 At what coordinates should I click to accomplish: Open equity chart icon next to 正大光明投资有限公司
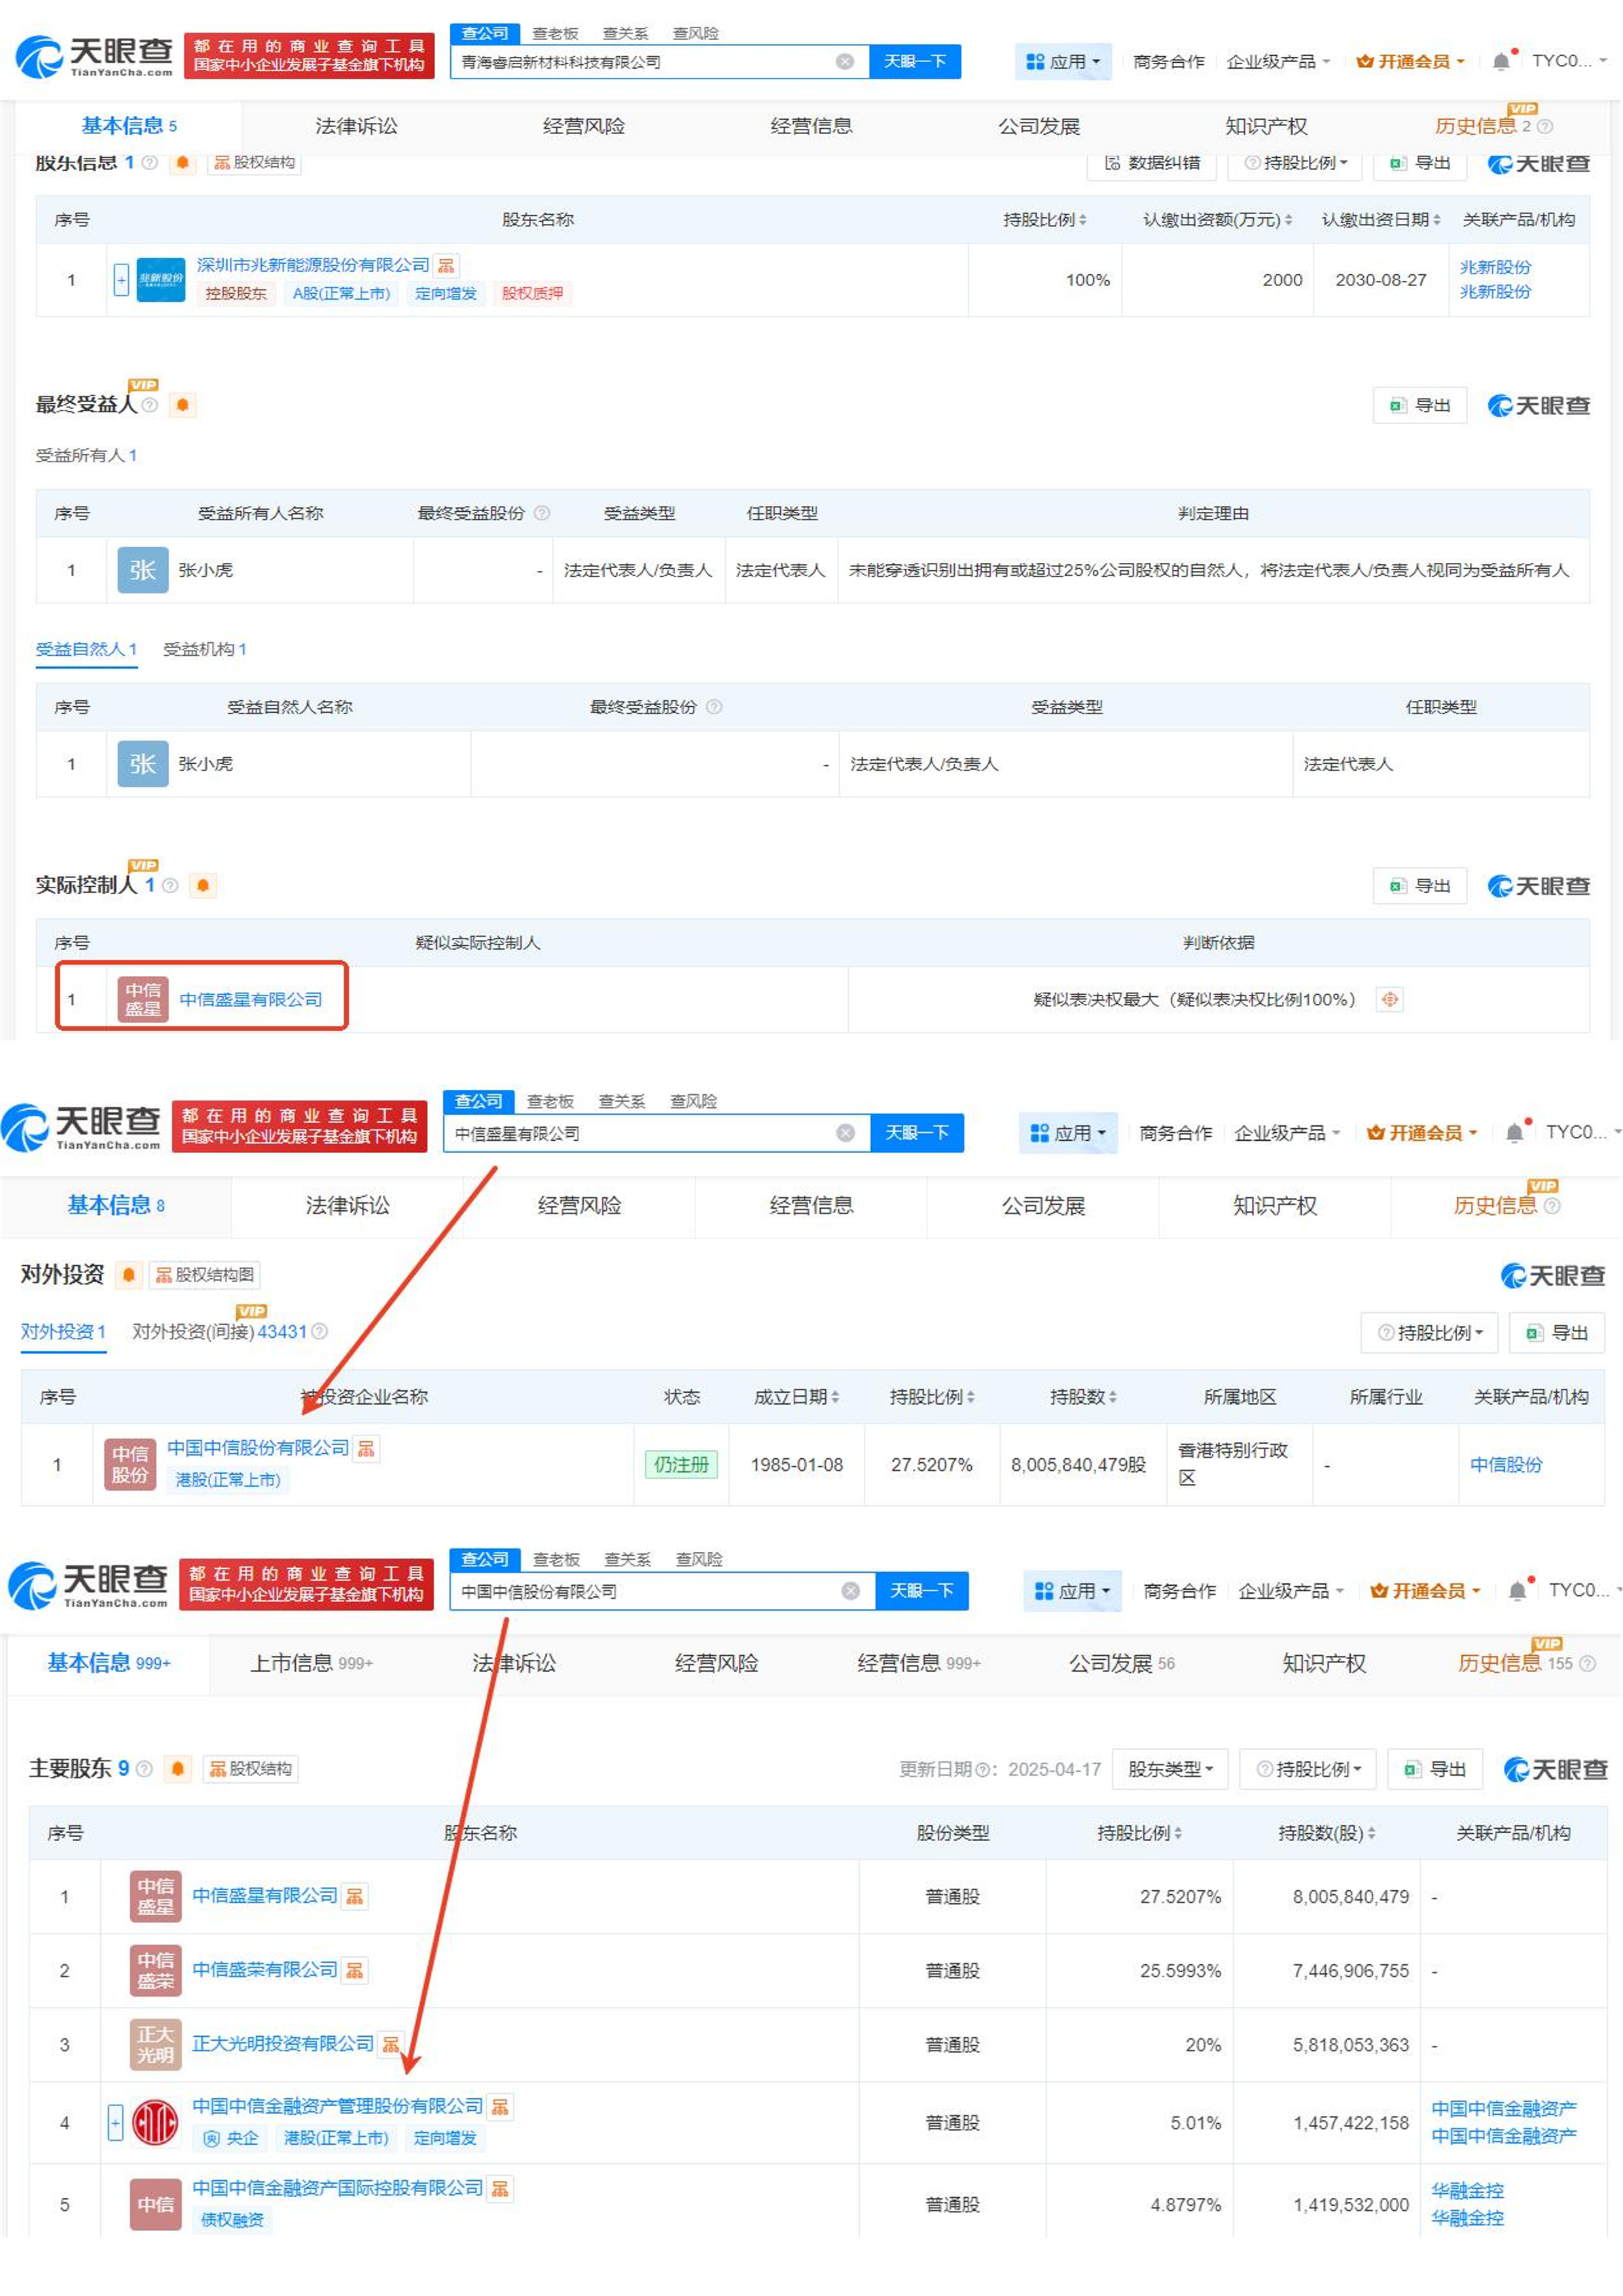pyautogui.click(x=391, y=2045)
